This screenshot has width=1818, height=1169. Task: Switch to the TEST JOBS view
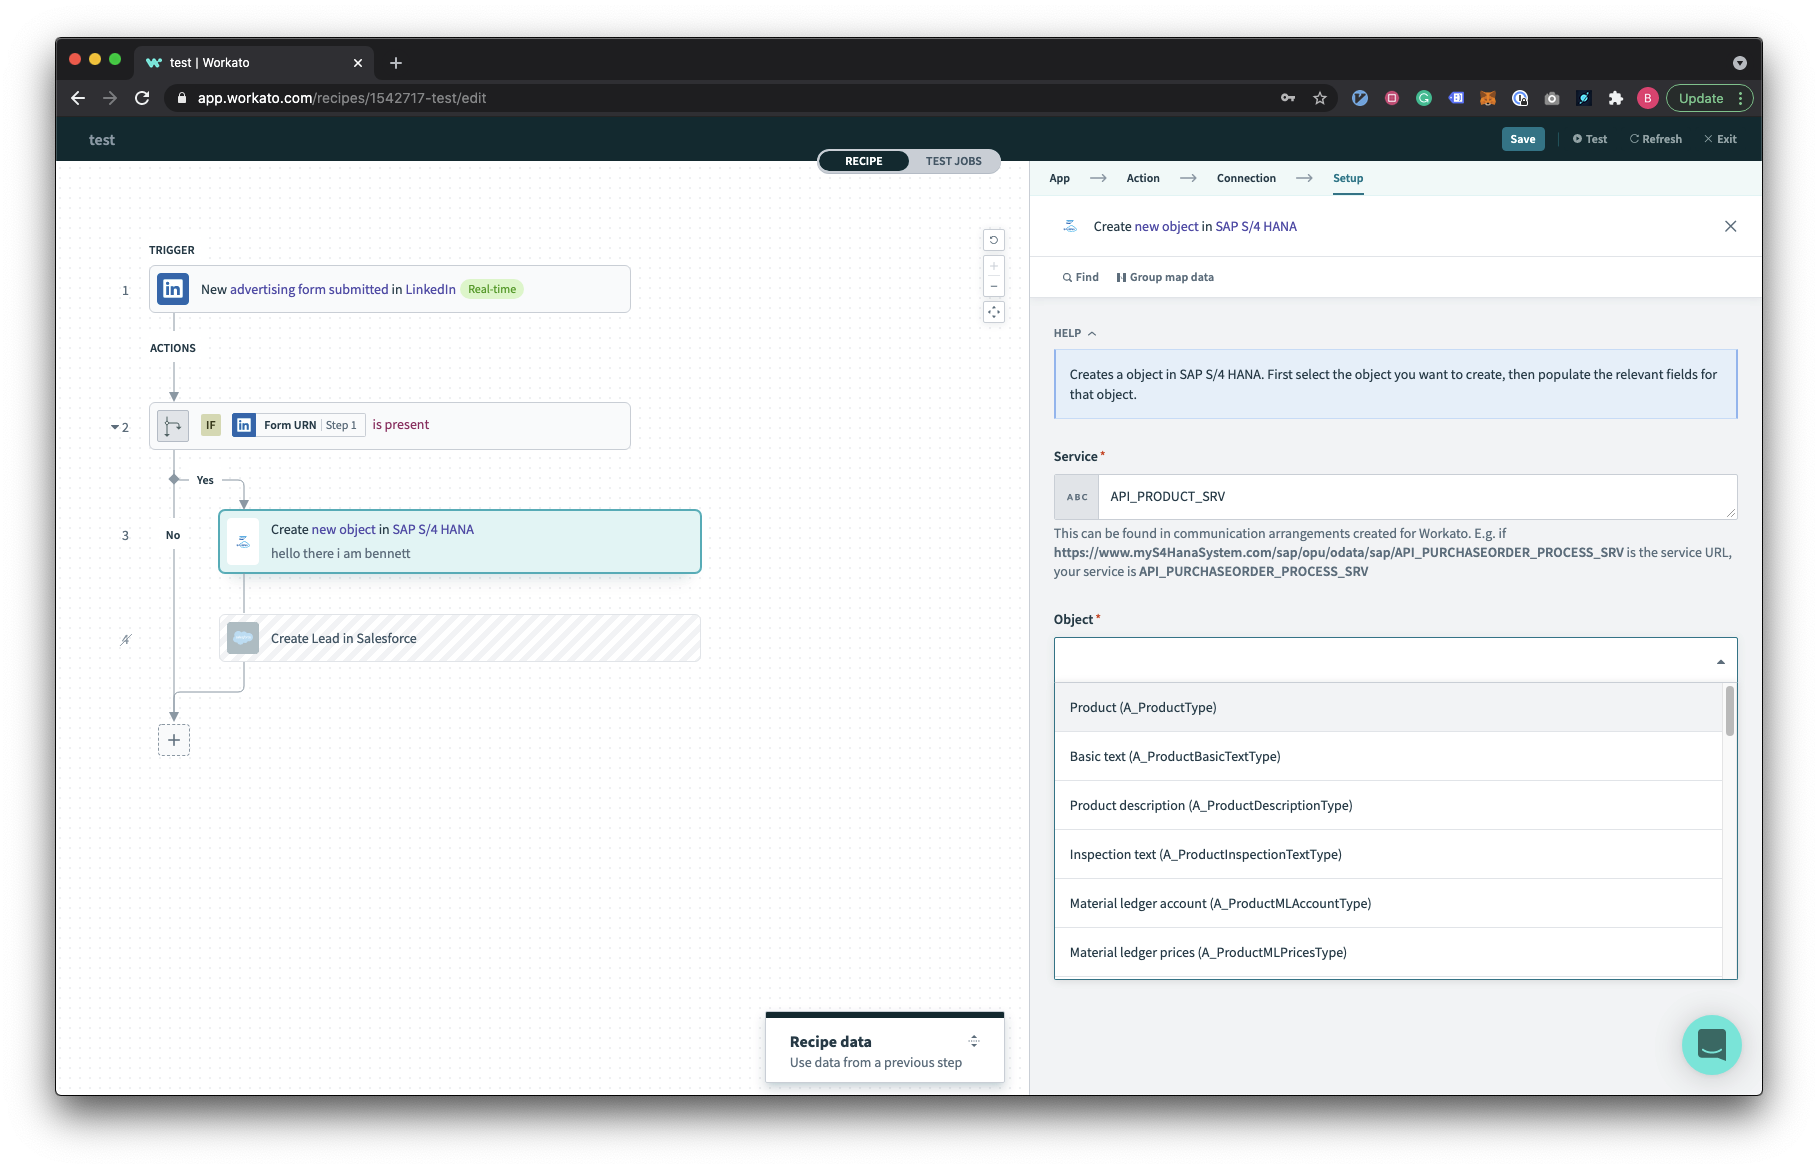click(953, 160)
